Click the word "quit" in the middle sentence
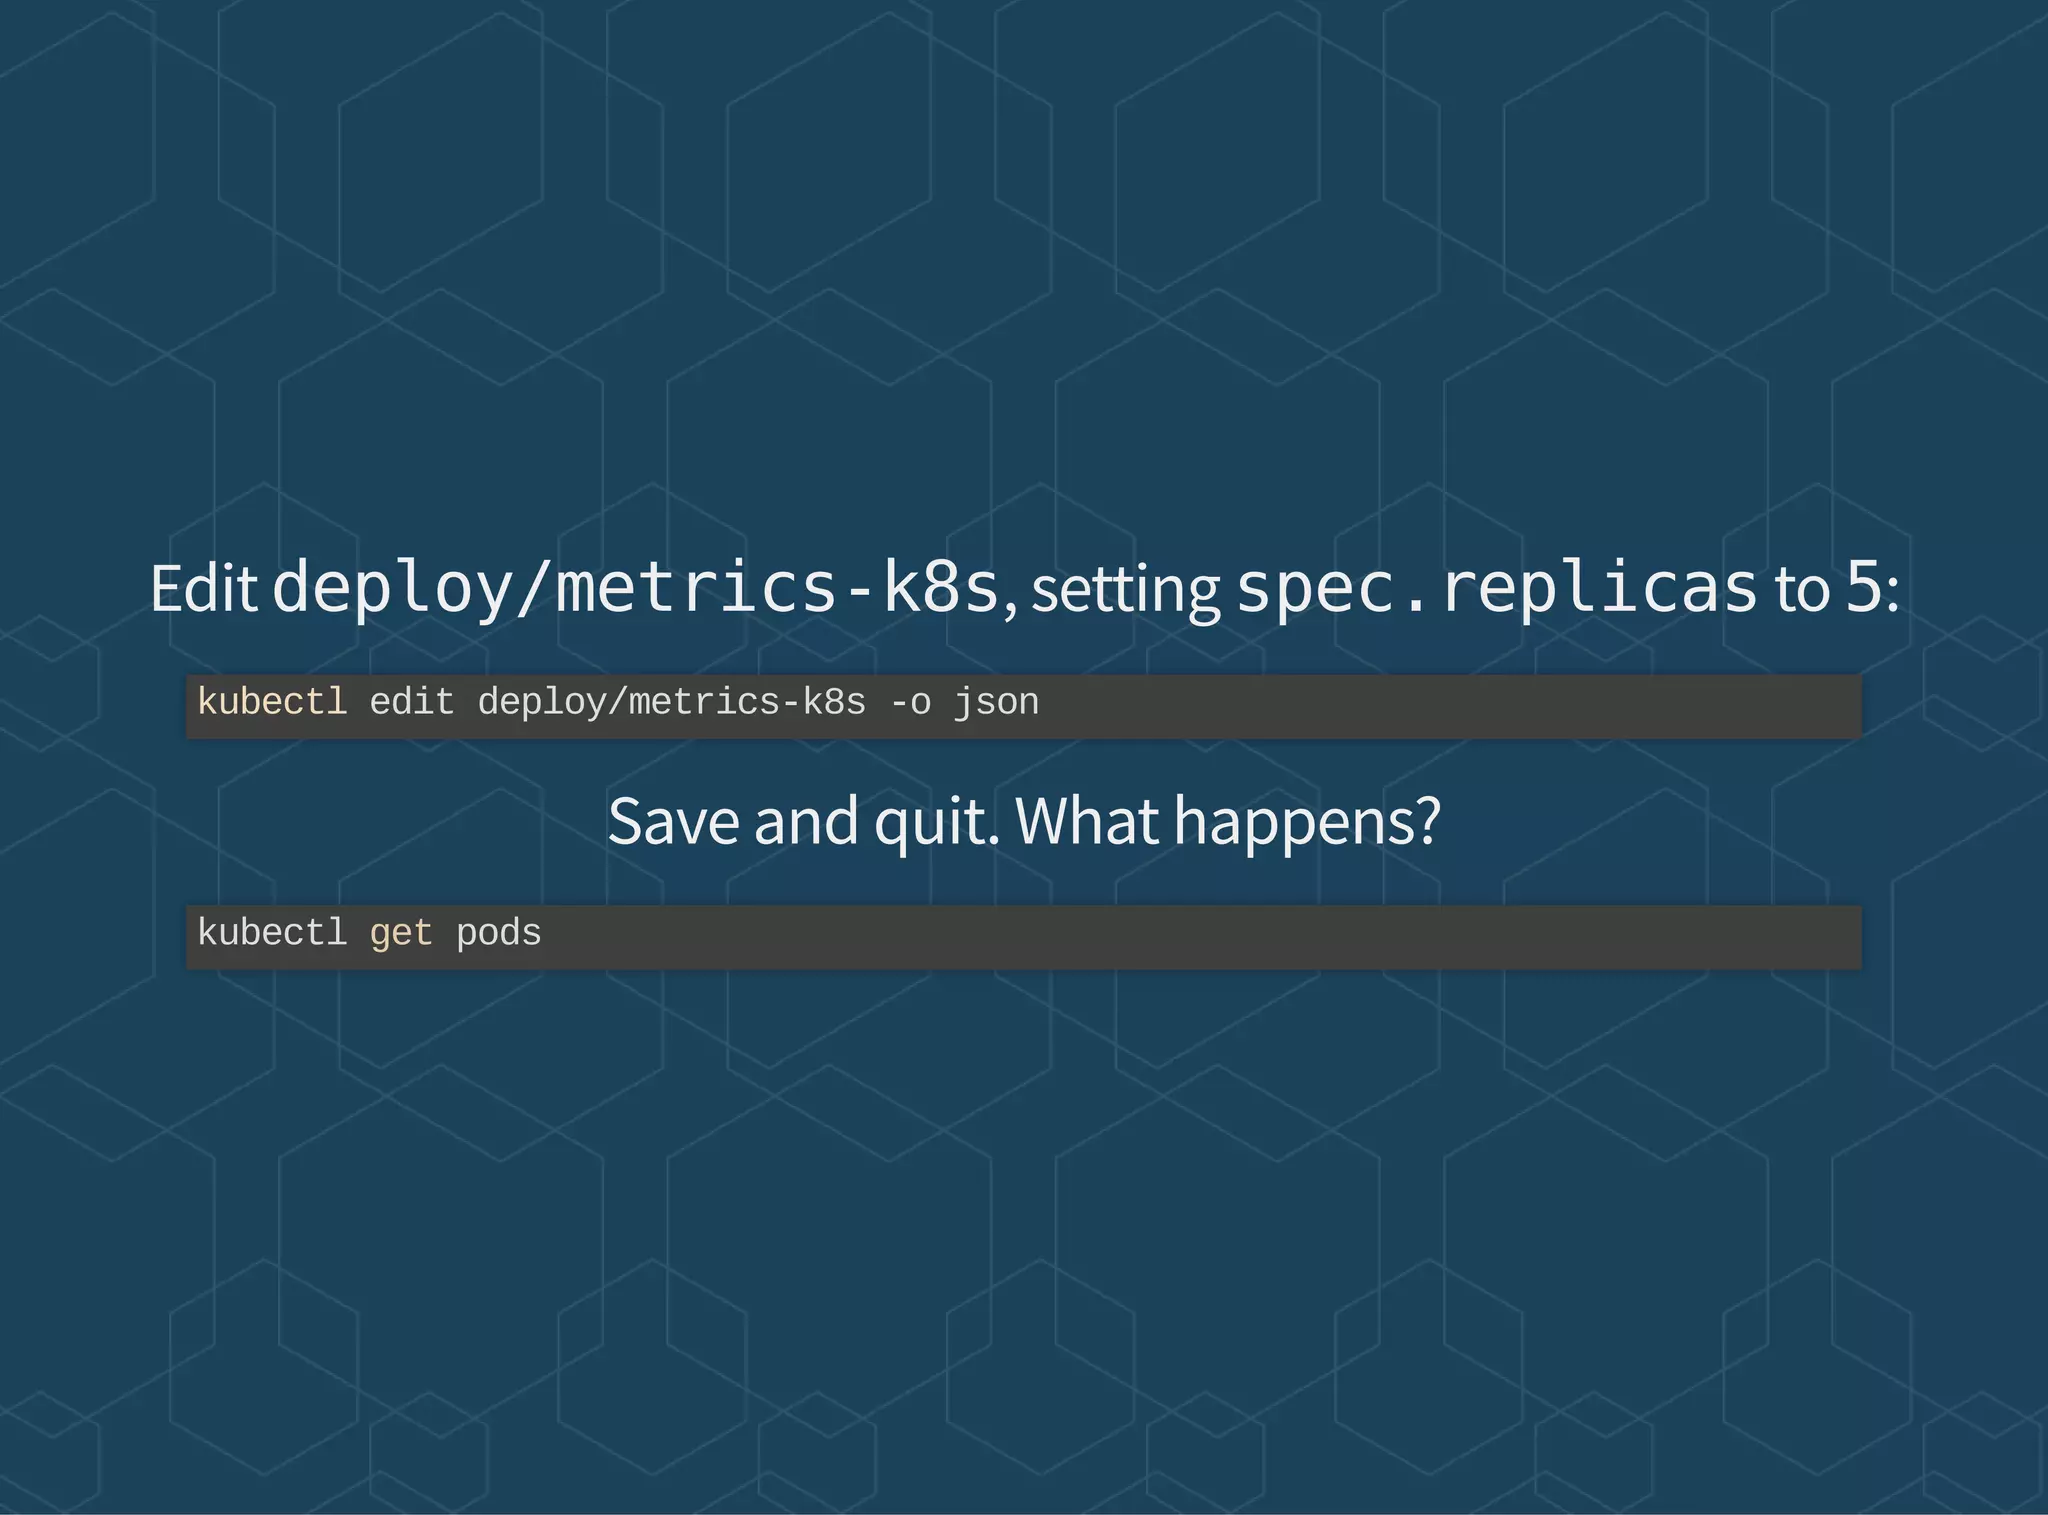 [933, 823]
